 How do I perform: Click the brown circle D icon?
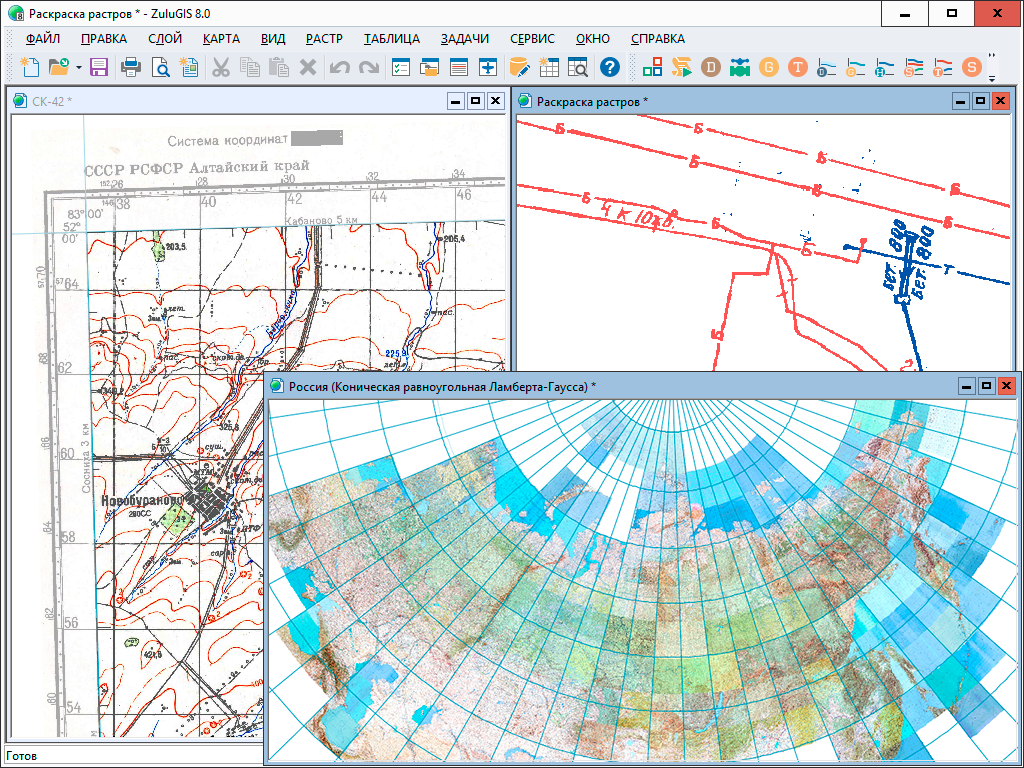point(711,67)
